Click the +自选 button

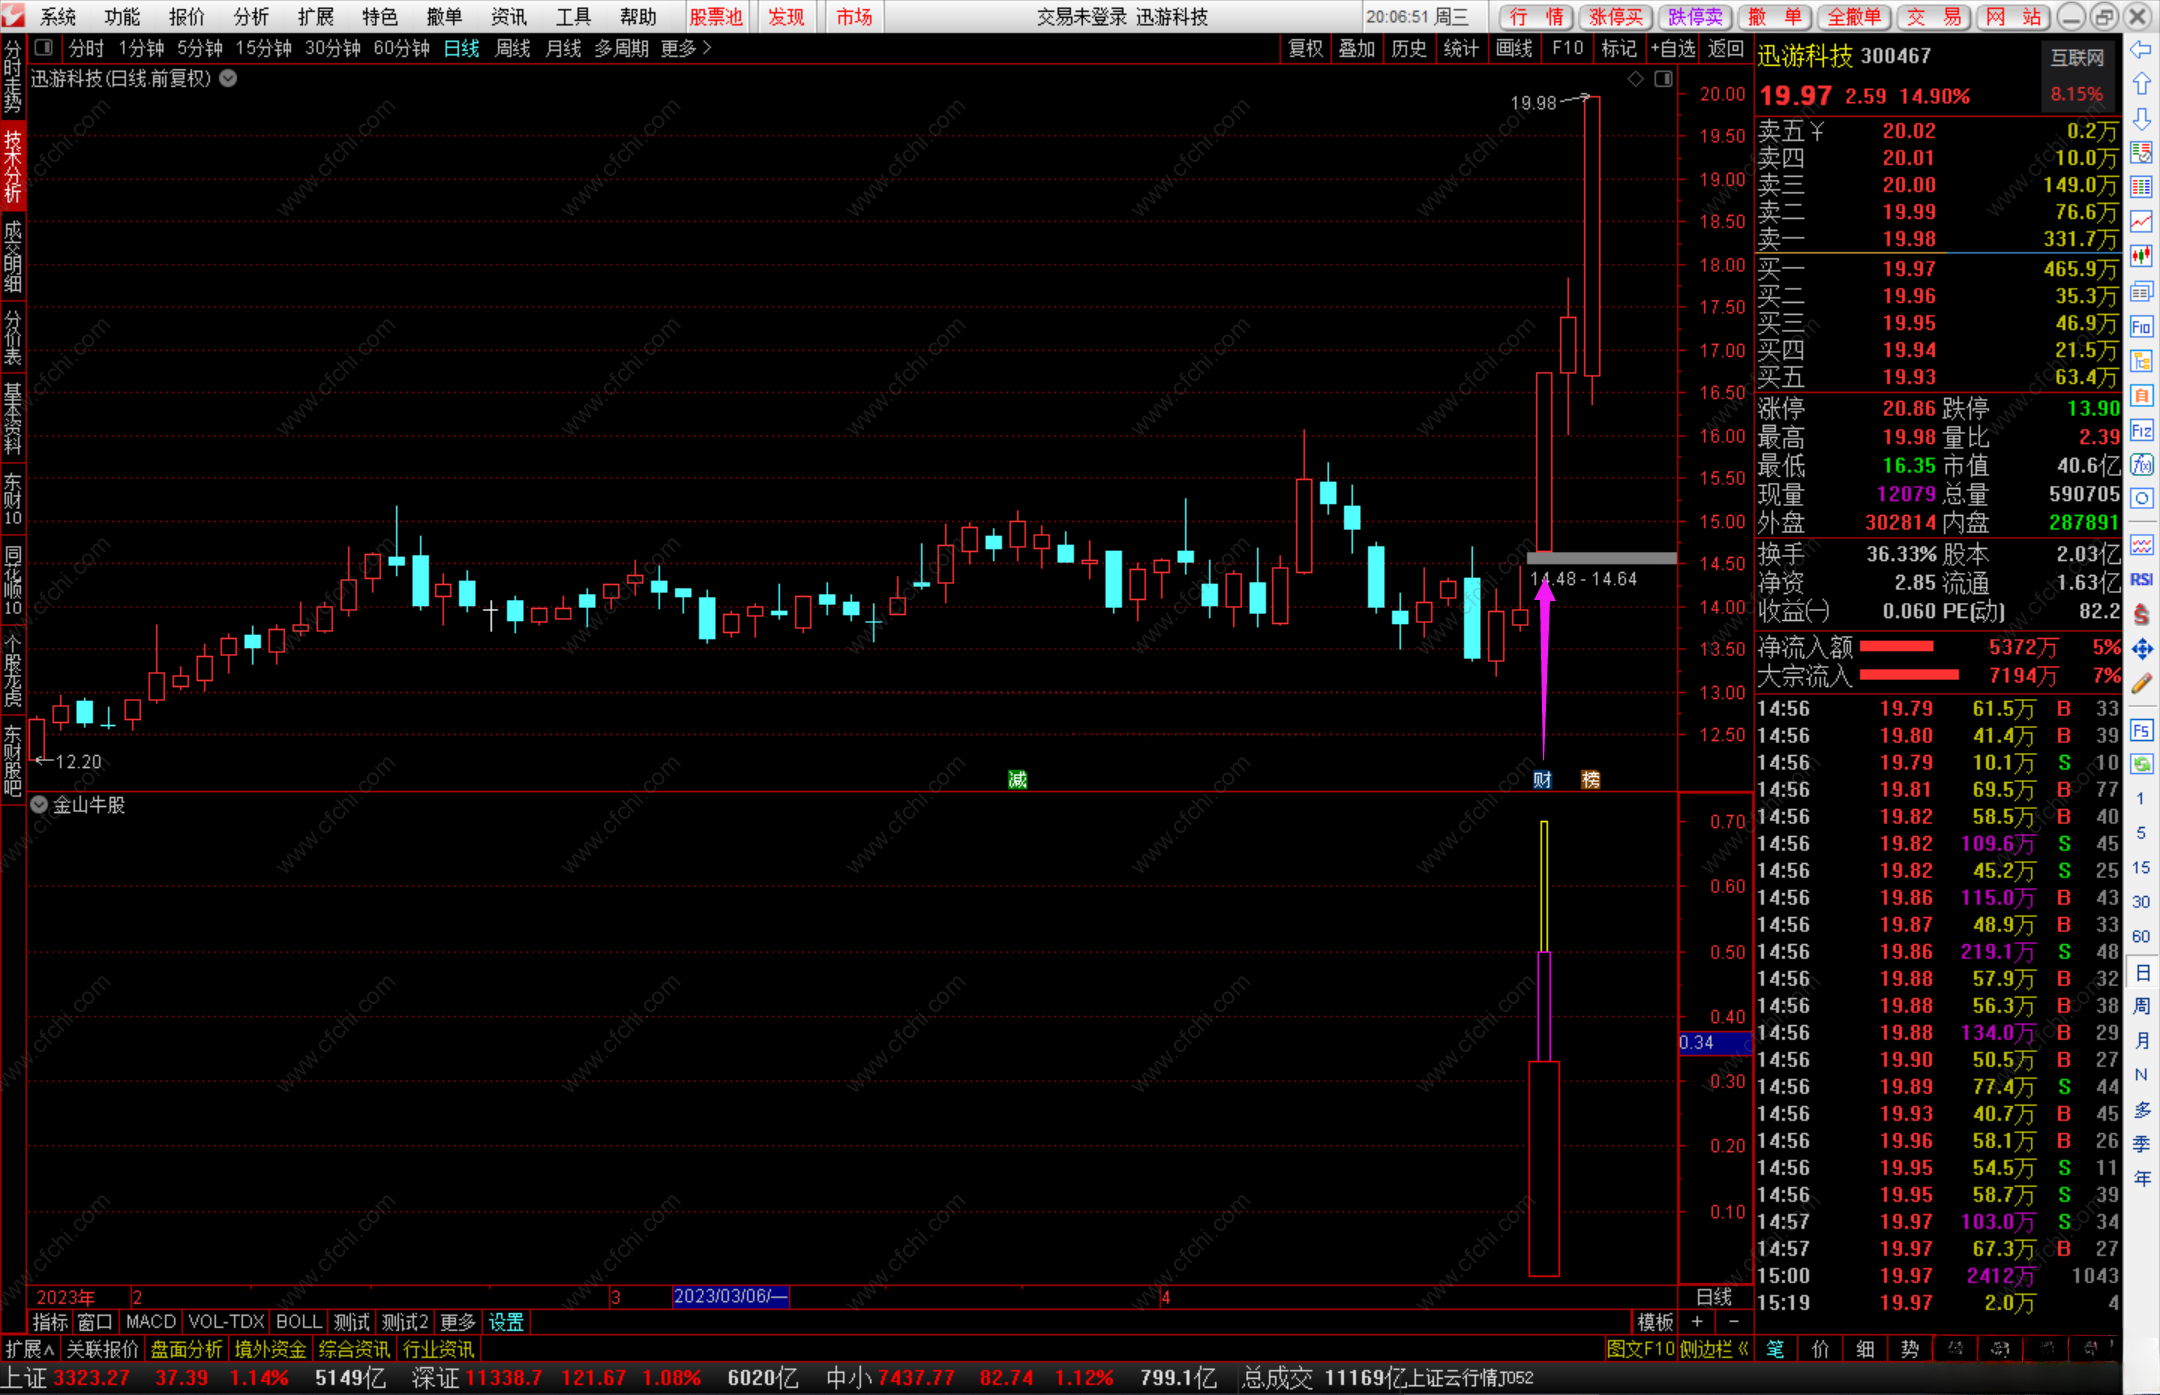(1673, 48)
